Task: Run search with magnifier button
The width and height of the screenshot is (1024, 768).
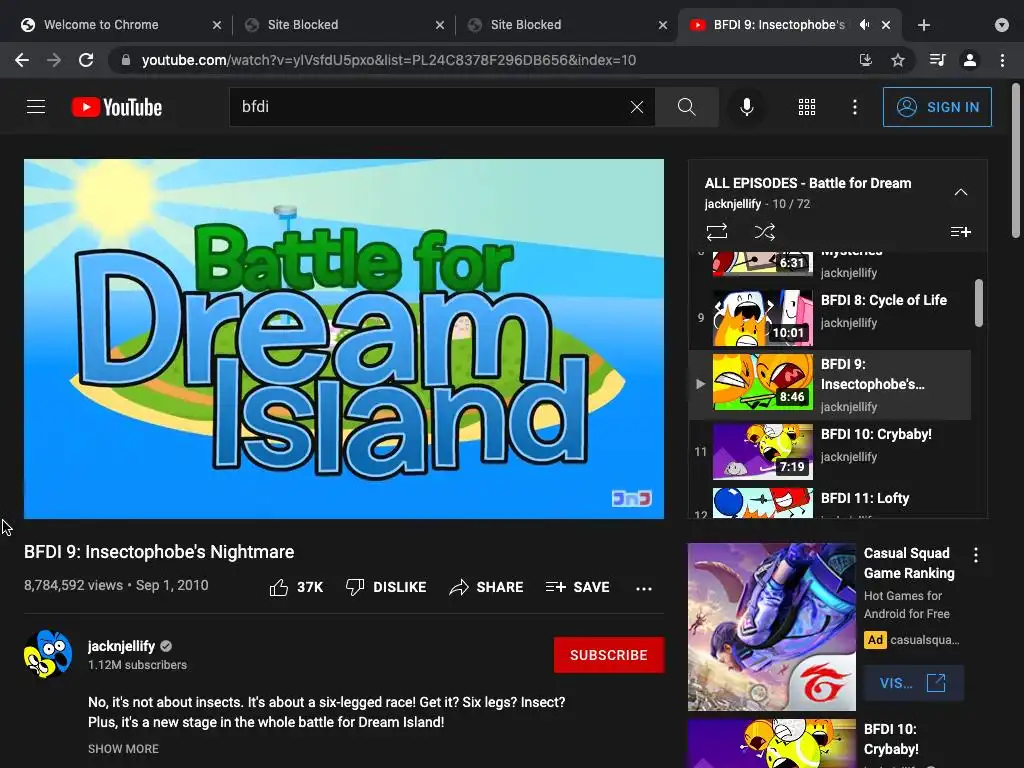Action: pyautogui.click(x=686, y=107)
